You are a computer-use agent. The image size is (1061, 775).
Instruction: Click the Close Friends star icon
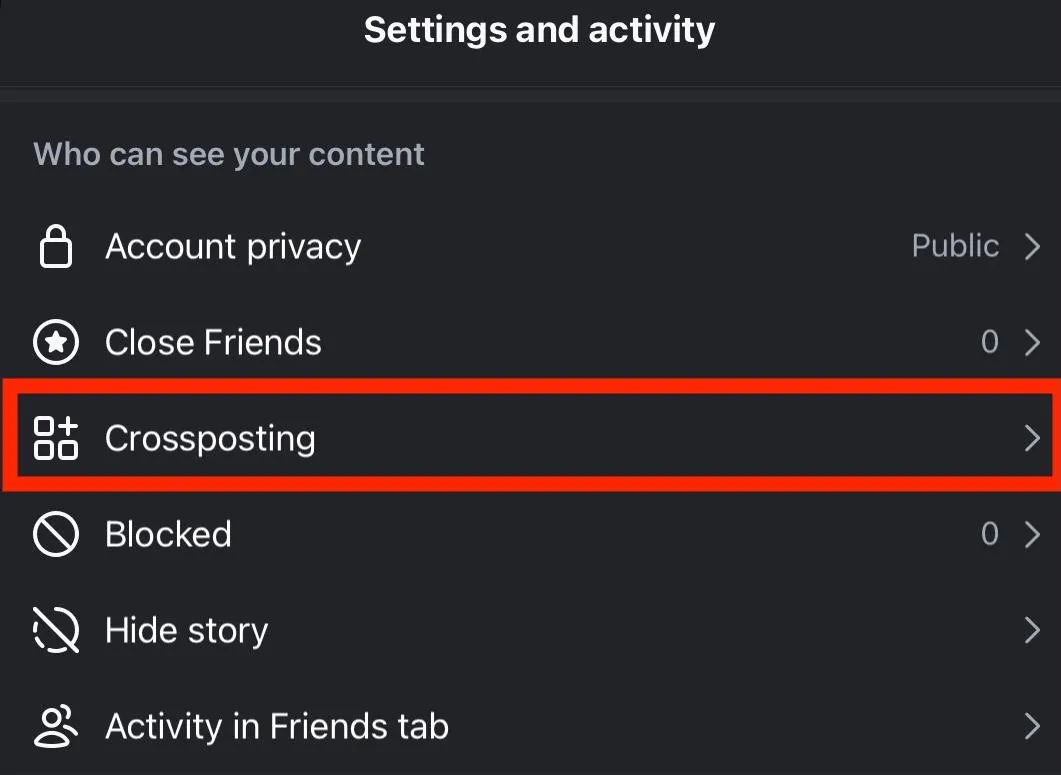tap(56, 343)
